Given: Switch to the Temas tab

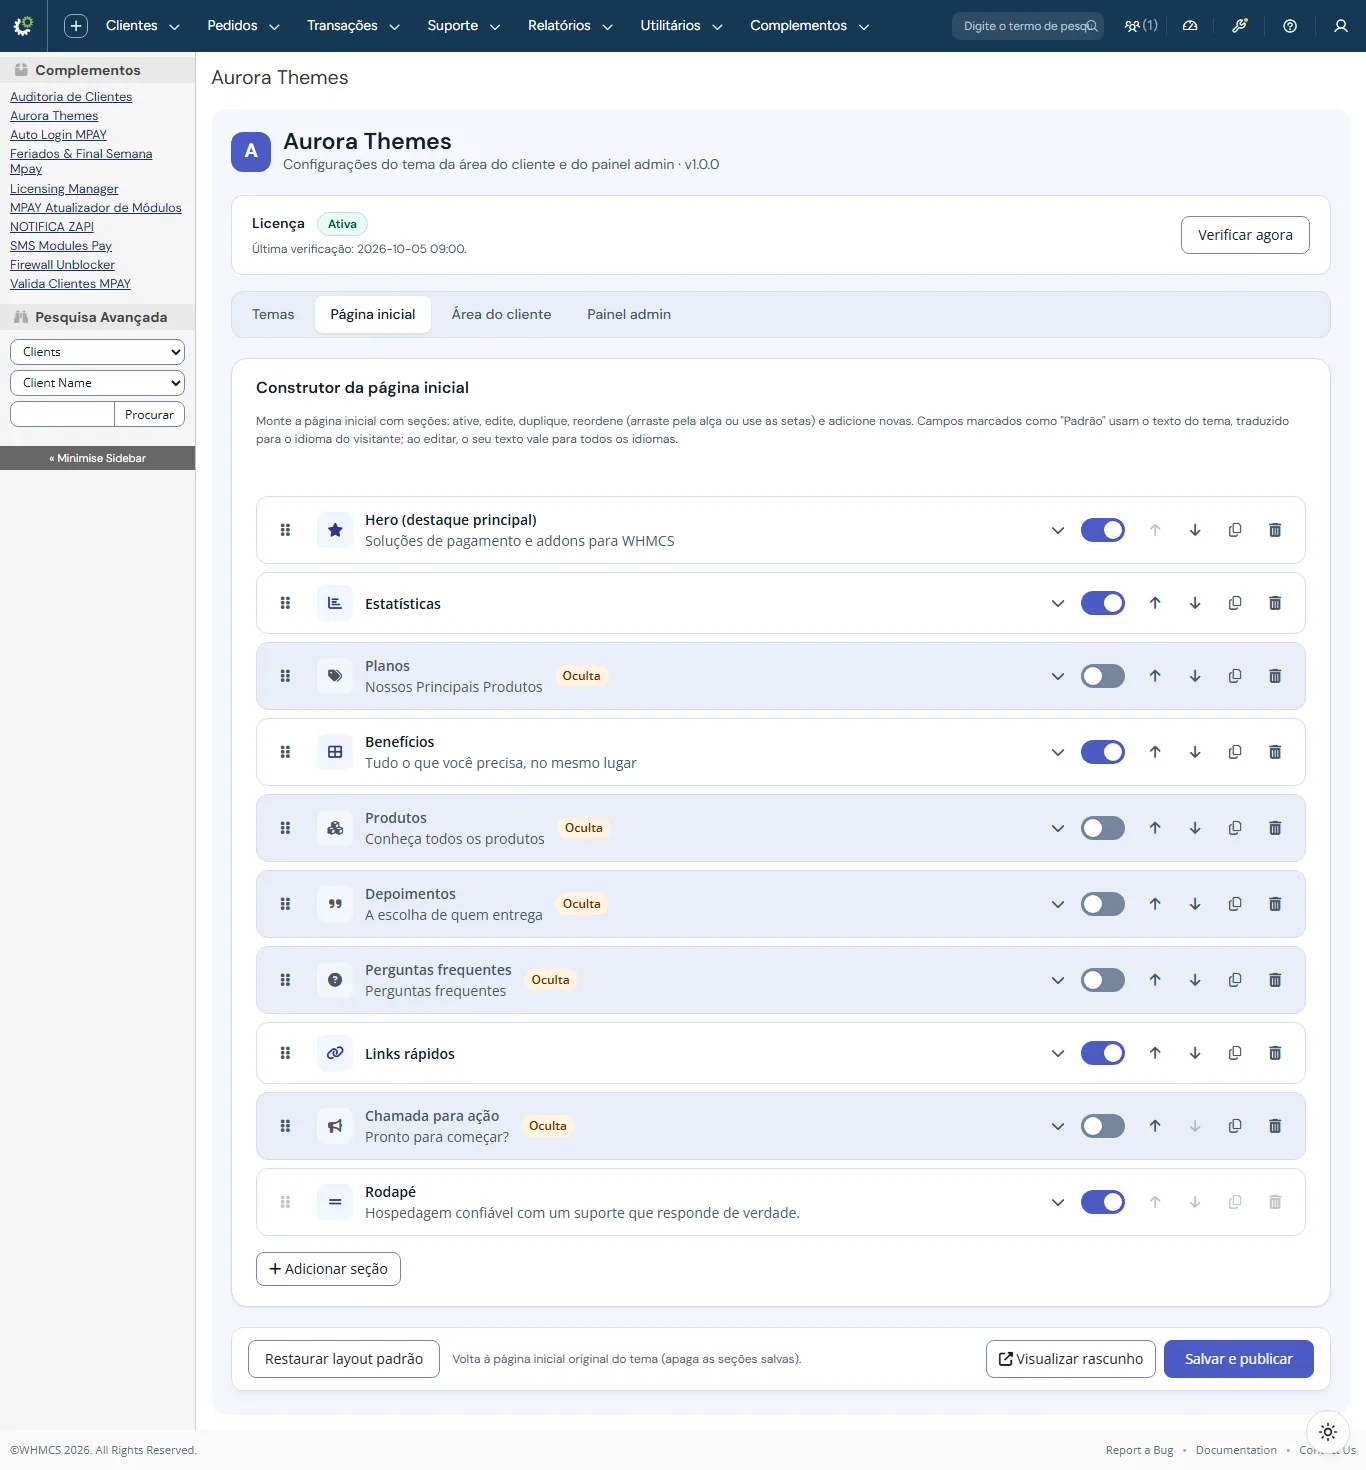Looking at the screenshot, I should pyautogui.click(x=273, y=314).
